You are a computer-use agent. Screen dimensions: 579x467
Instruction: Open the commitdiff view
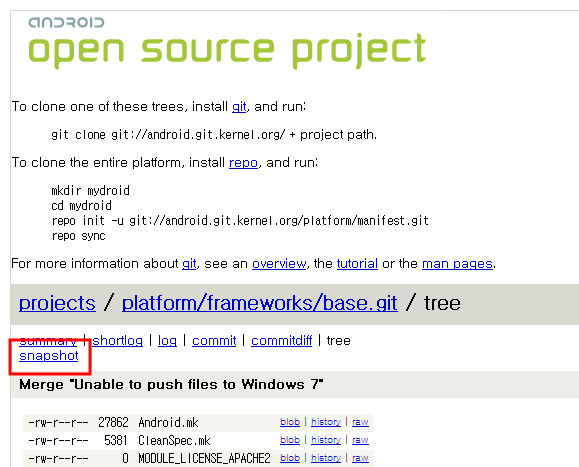[281, 340]
